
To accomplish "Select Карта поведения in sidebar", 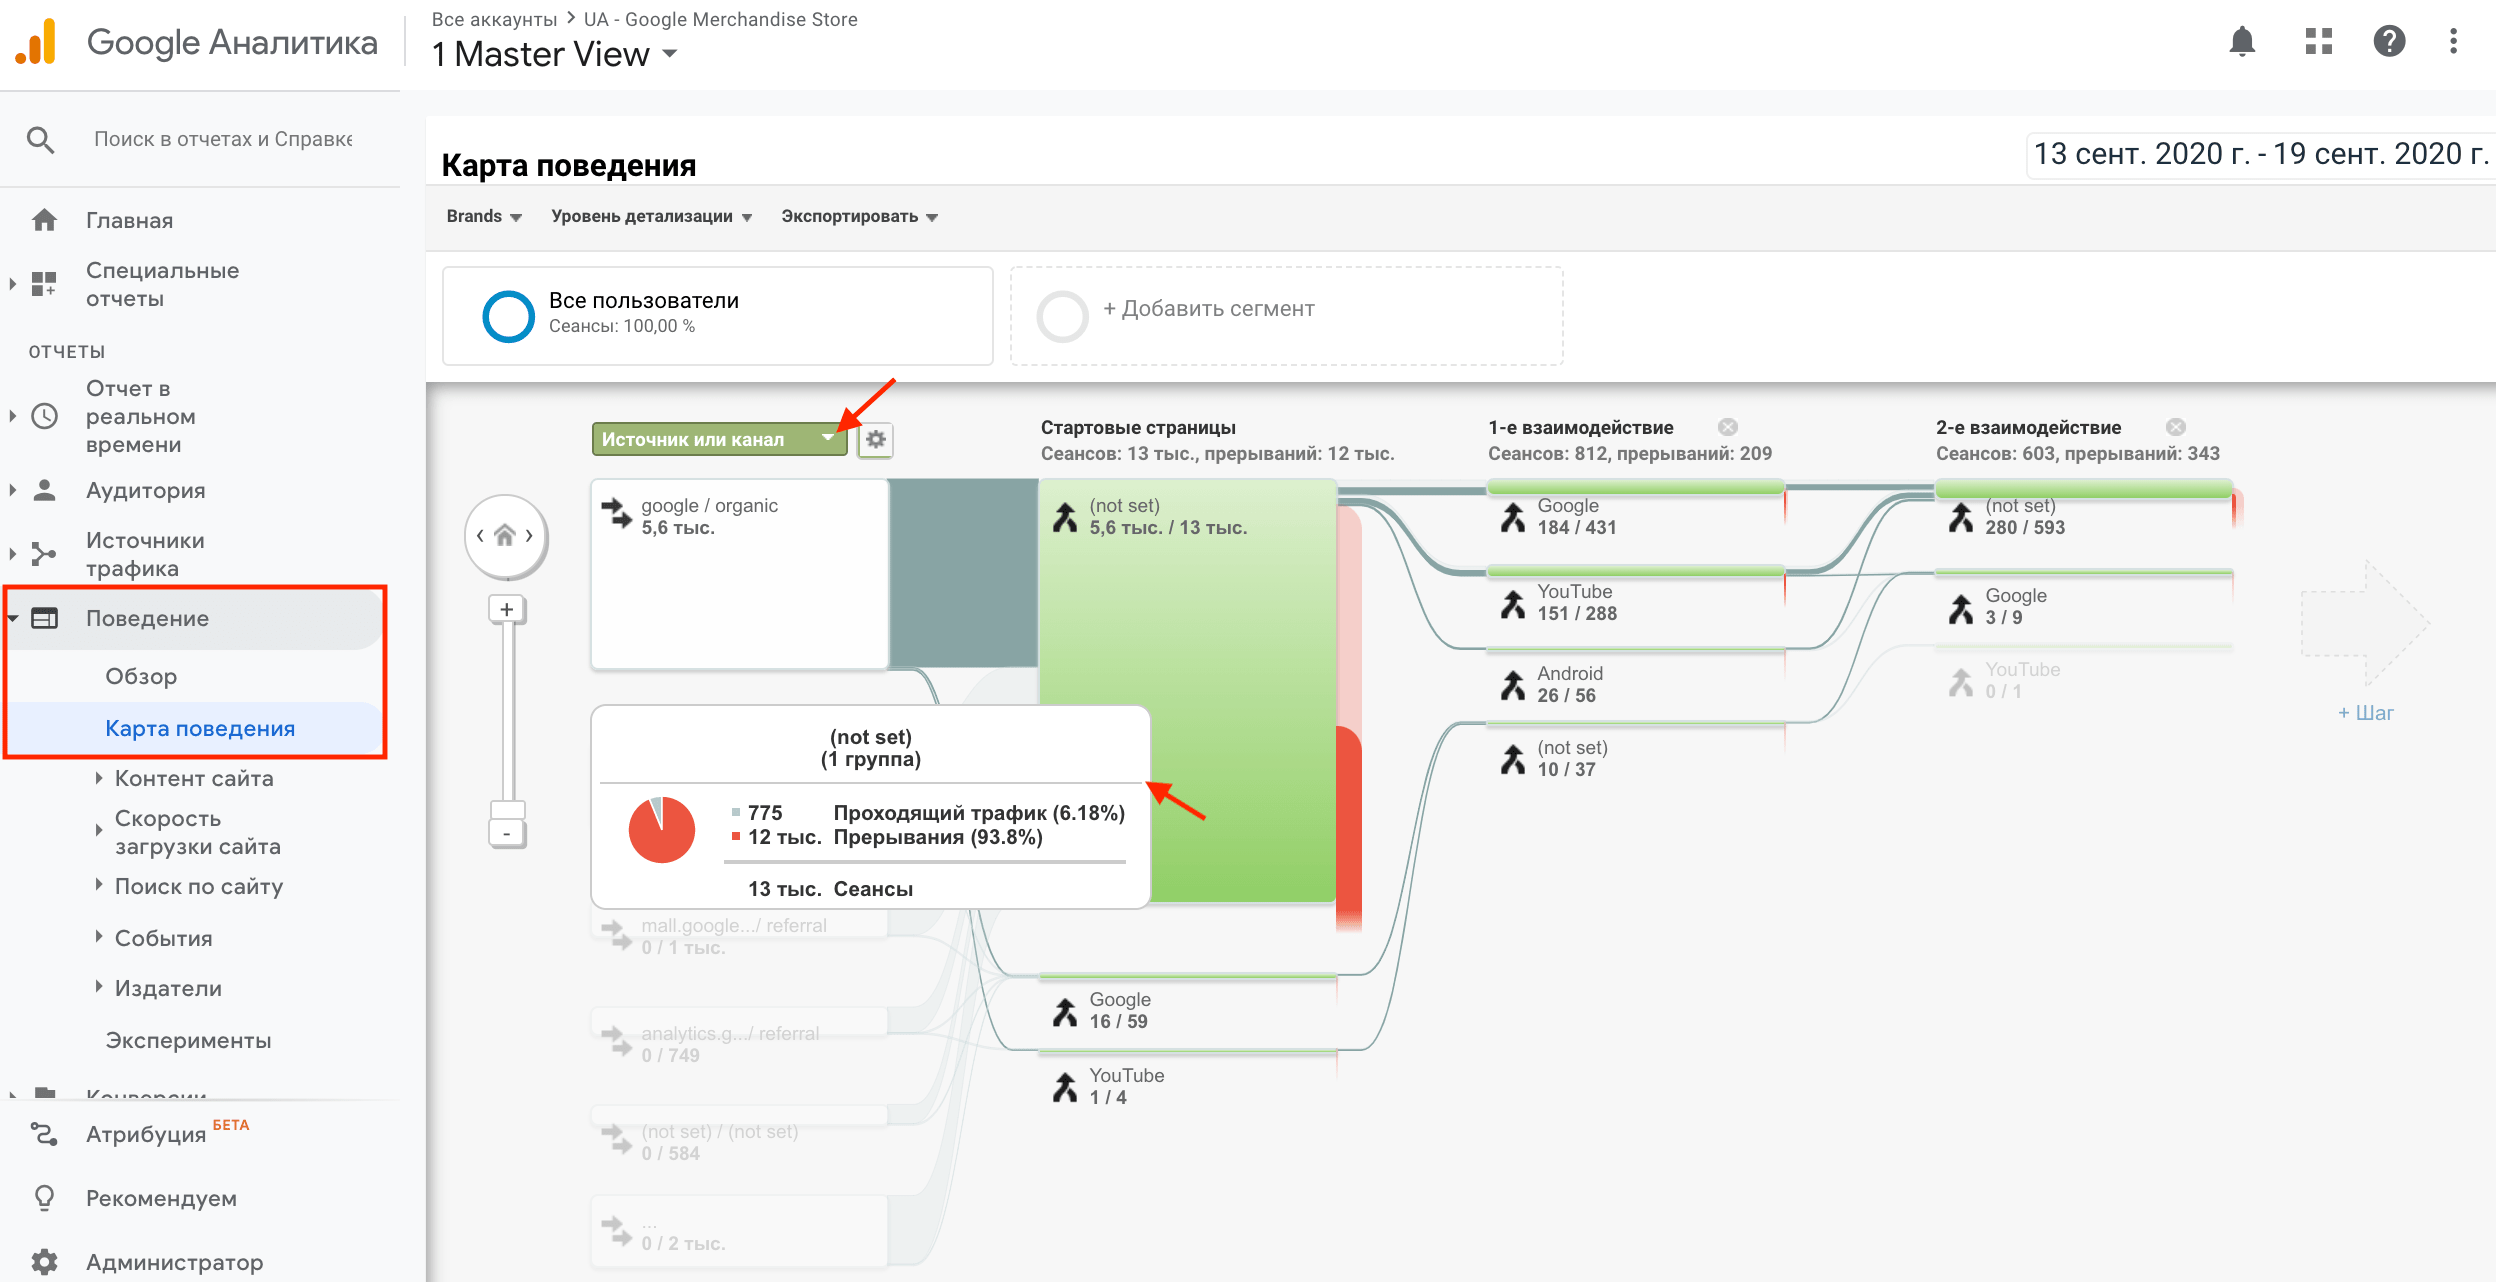I will click(x=200, y=729).
